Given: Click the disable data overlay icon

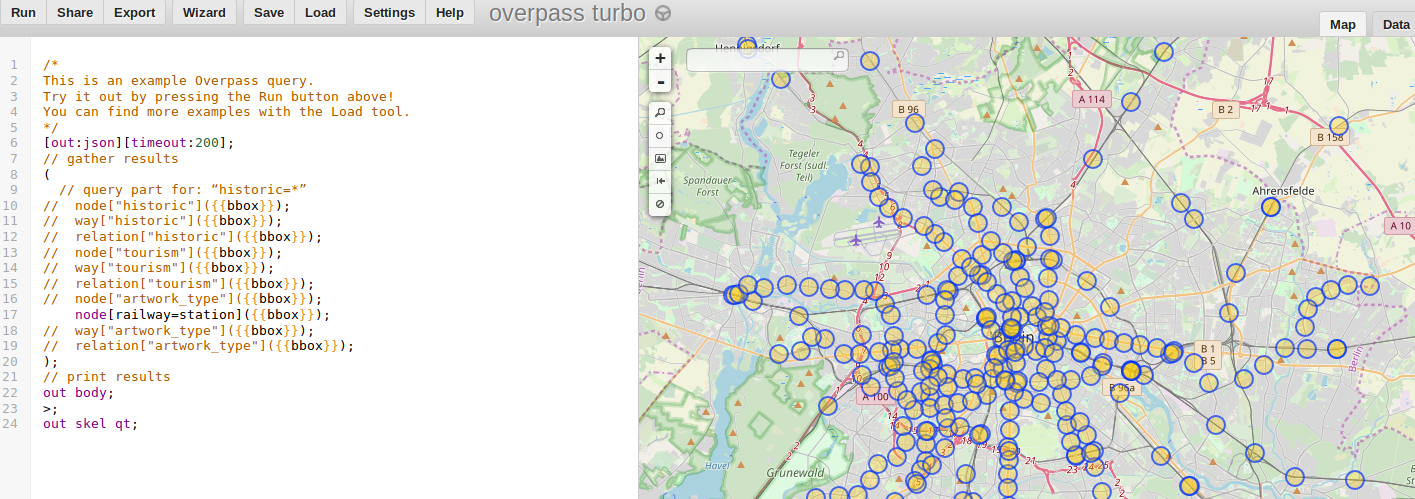Looking at the screenshot, I should (x=660, y=204).
